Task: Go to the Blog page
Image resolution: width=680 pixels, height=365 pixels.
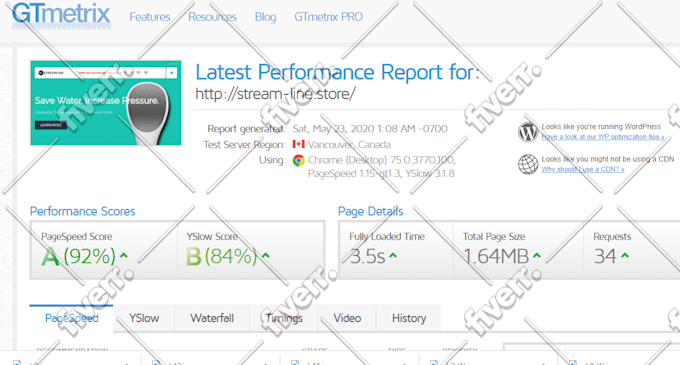Action: 265,17
